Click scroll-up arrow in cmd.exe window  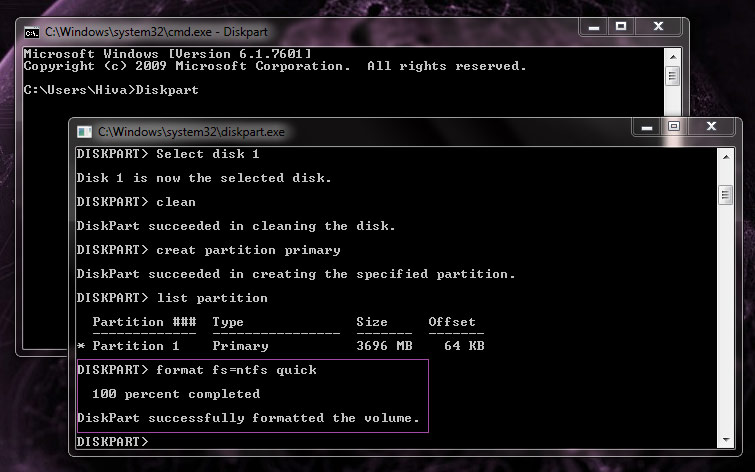point(673,55)
